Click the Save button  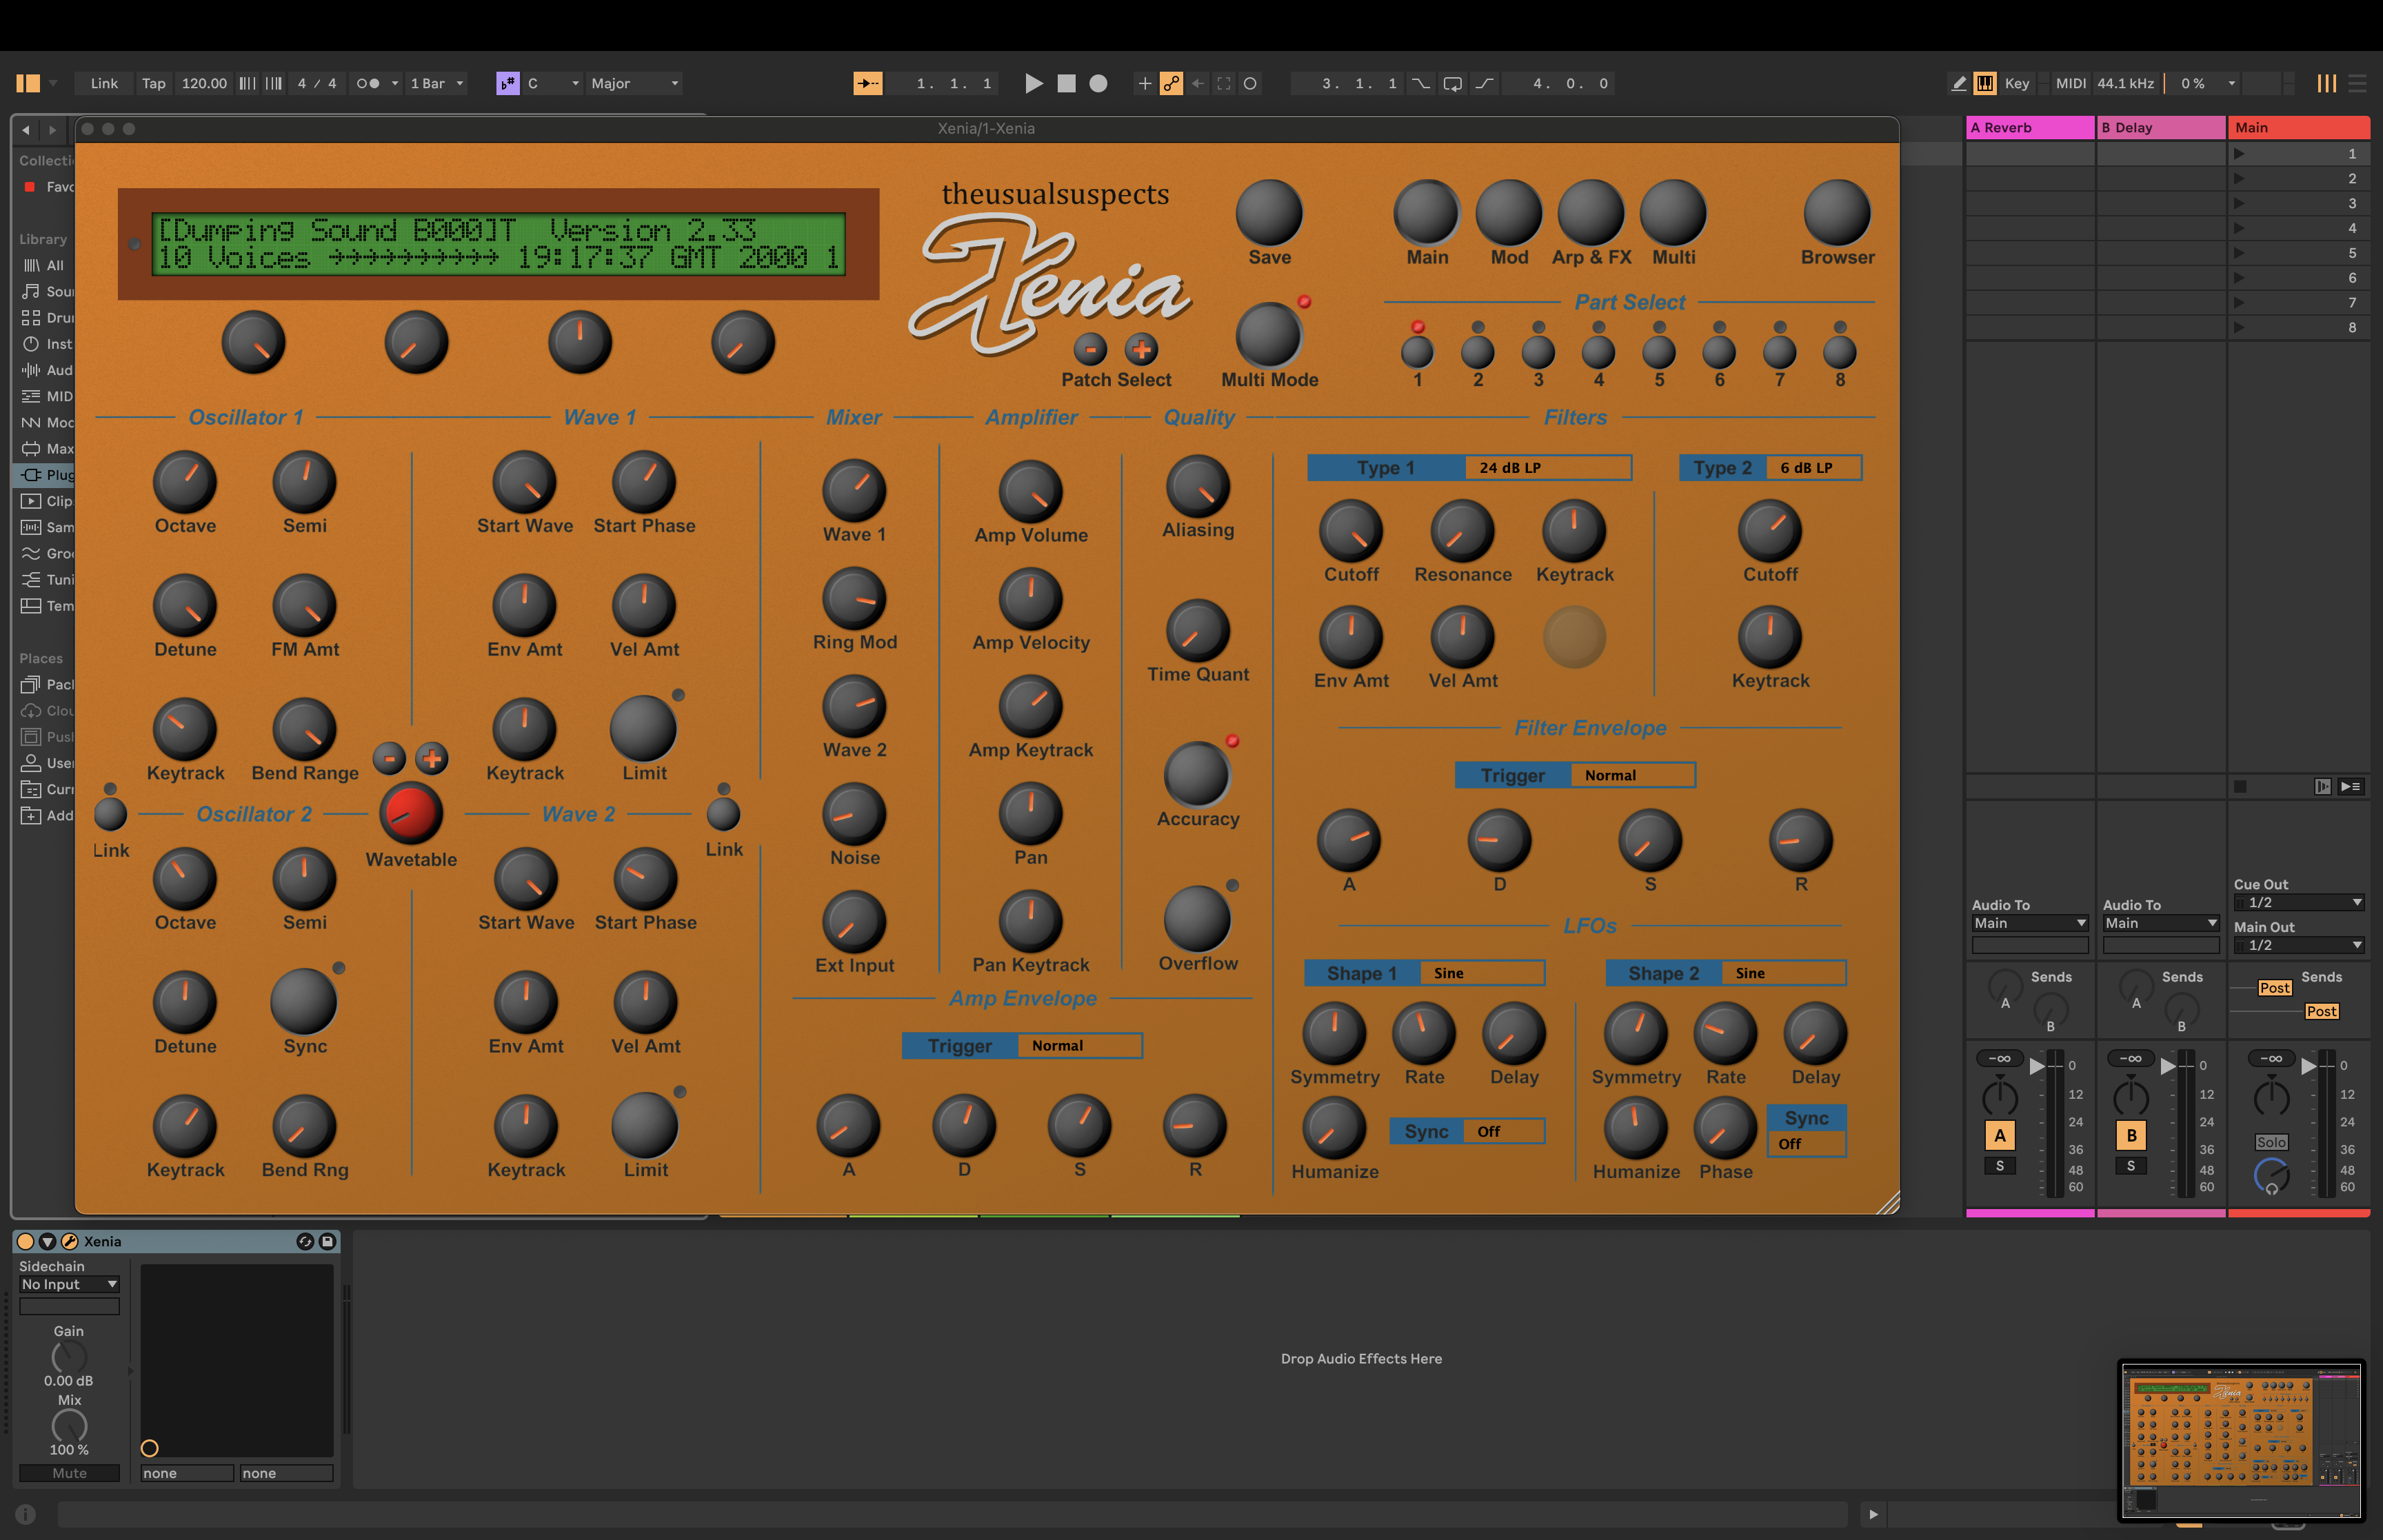1269,213
